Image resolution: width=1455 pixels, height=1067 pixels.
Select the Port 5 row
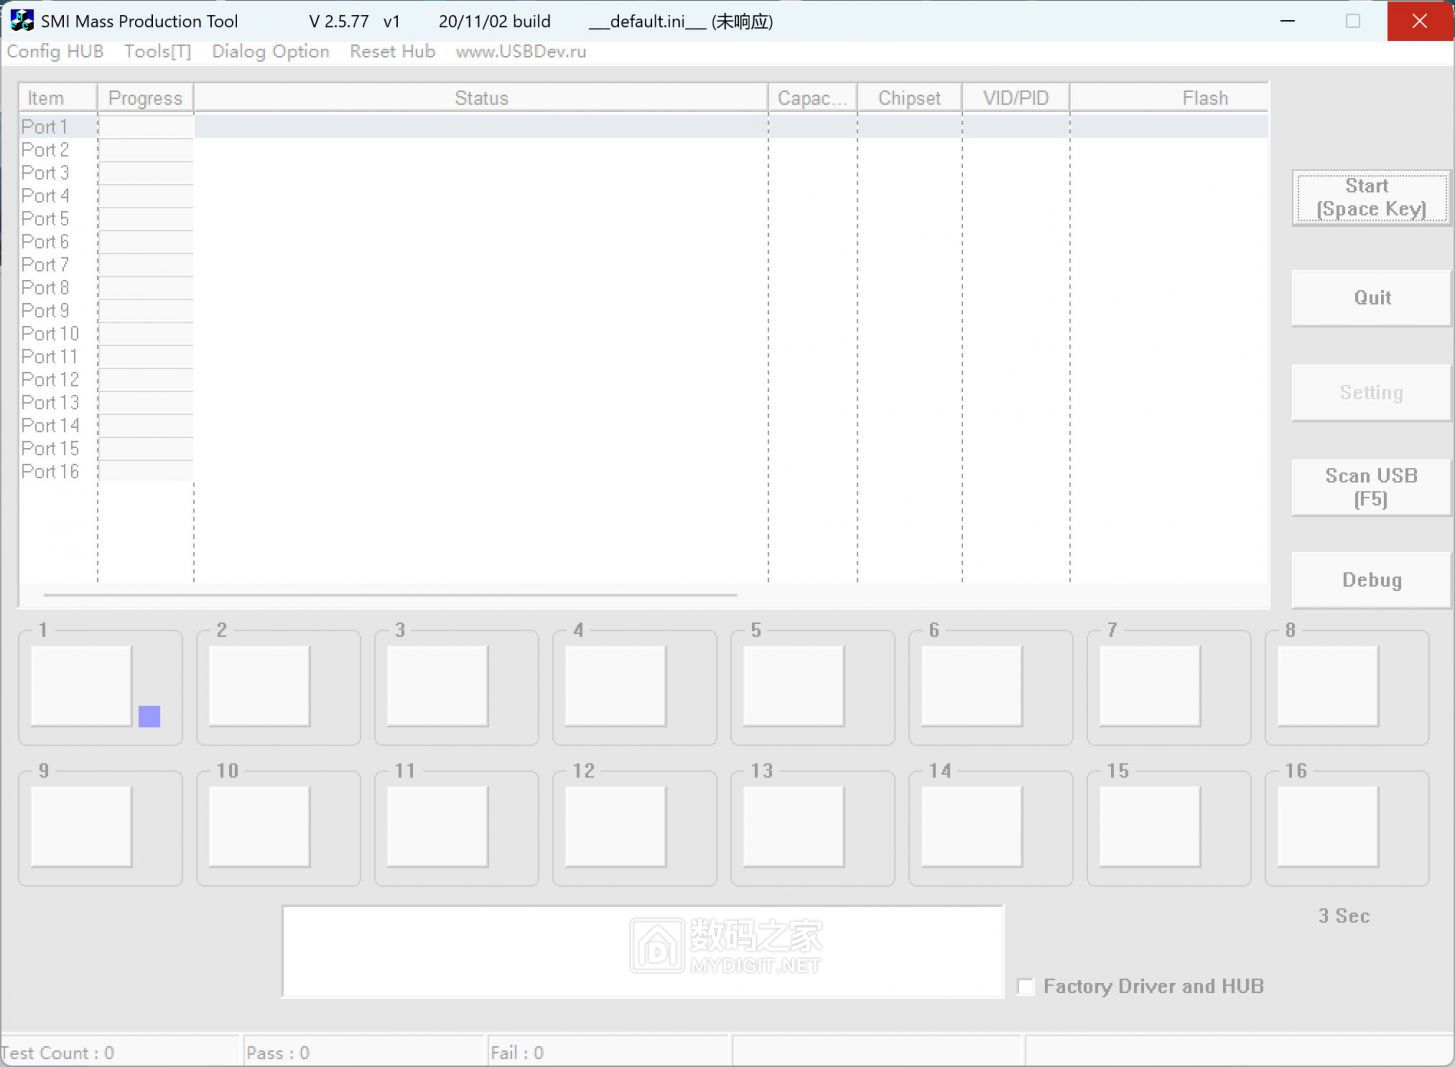(643, 219)
